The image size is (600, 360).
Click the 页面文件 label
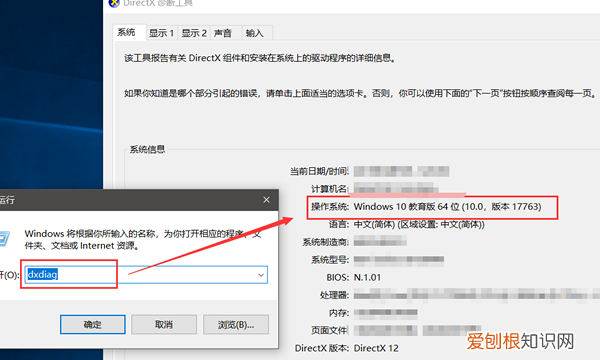tap(329, 330)
